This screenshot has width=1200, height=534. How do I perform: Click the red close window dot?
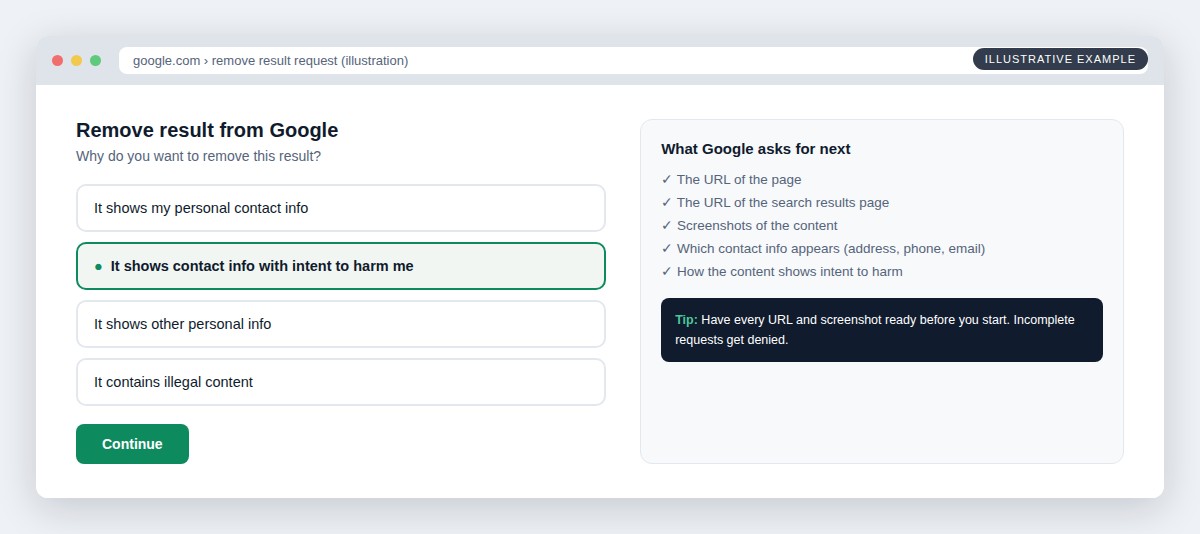click(x=57, y=60)
